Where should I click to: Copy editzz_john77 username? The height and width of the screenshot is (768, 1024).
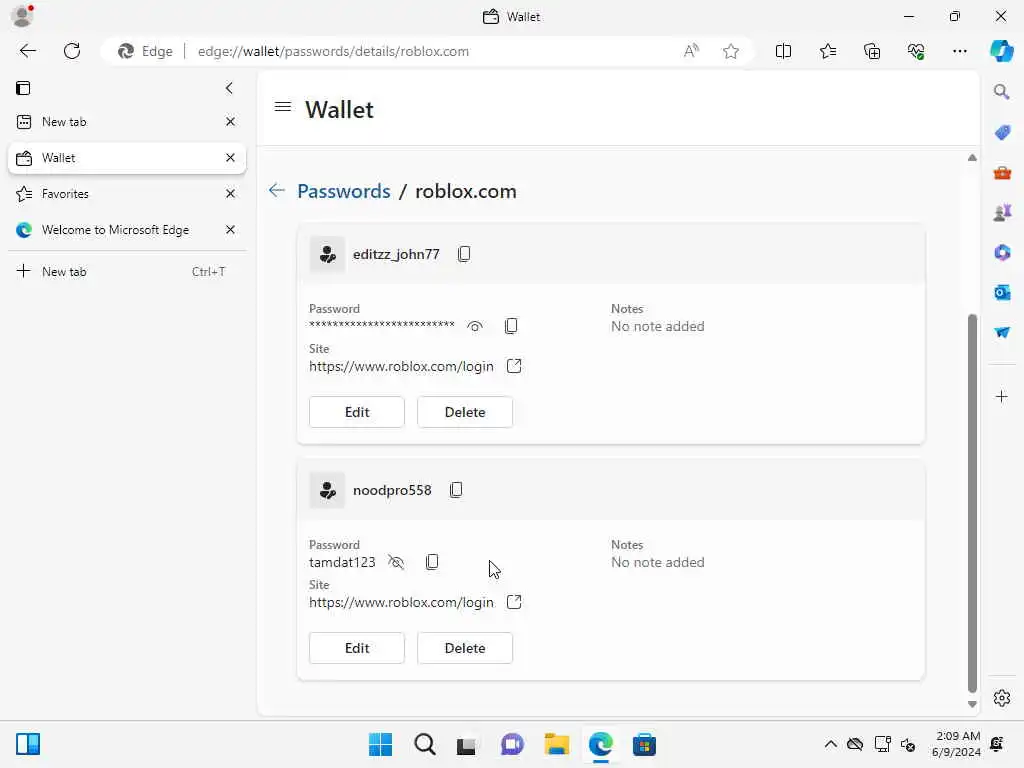pyautogui.click(x=464, y=254)
